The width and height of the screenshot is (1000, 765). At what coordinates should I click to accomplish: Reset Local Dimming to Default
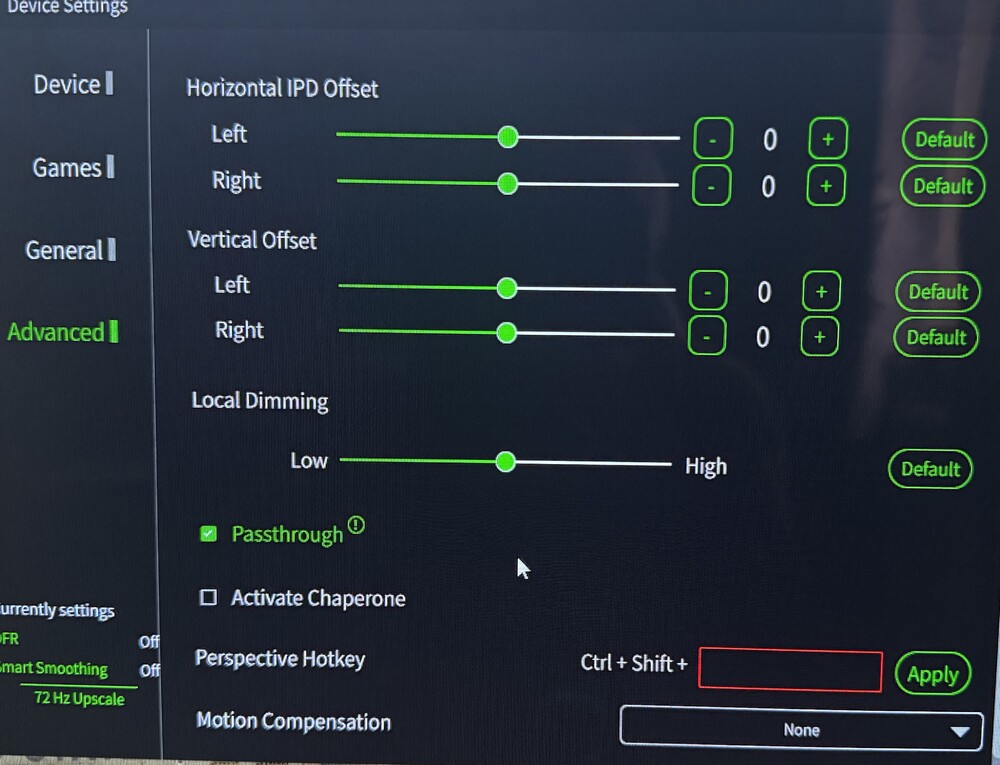click(x=930, y=469)
